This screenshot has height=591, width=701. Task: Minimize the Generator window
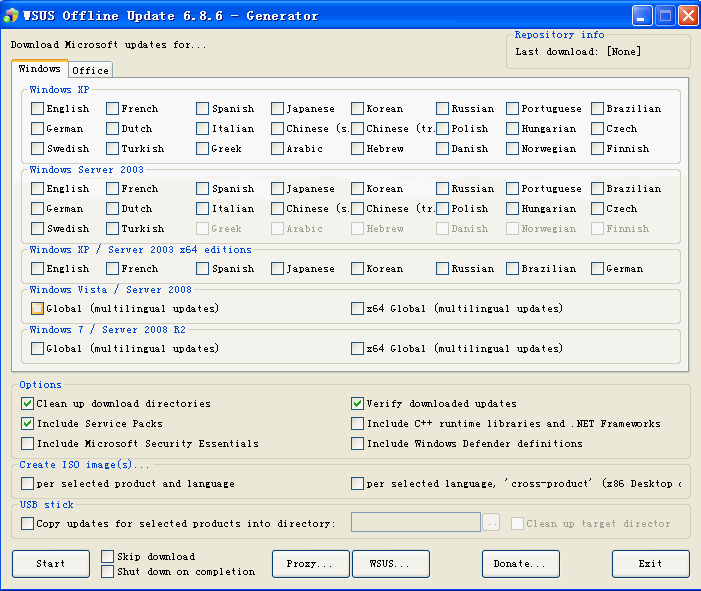[642, 16]
